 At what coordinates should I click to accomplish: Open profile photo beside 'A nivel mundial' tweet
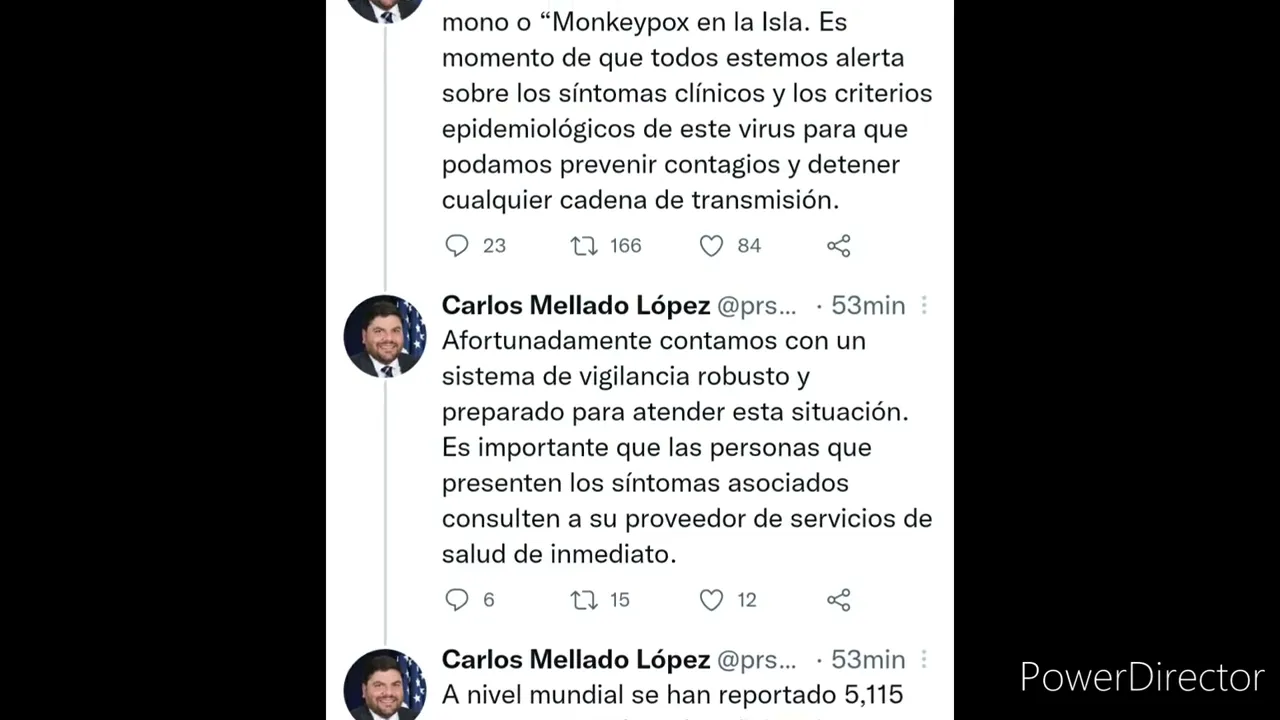point(385,686)
